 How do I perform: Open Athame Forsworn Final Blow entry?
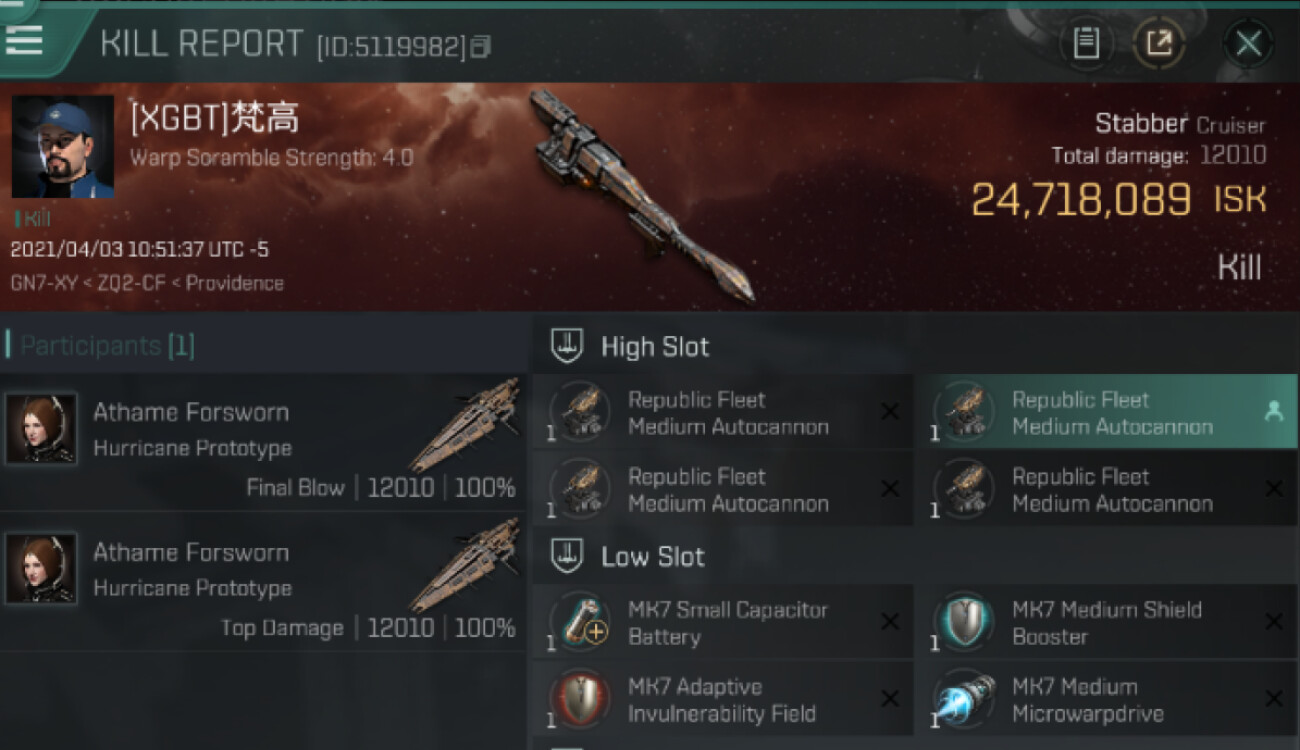(263, 443)
